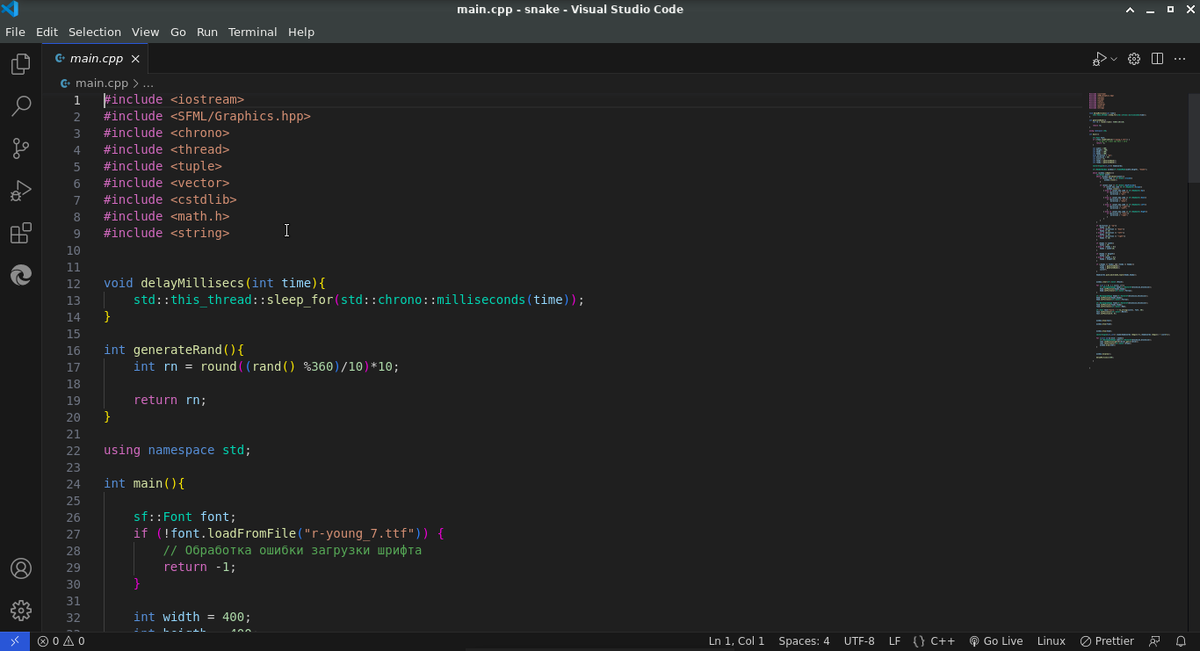Toggle keep-window-above chevron in title bar
The width and height of the screenshot is (1200, 651).
click(1130, 10)
